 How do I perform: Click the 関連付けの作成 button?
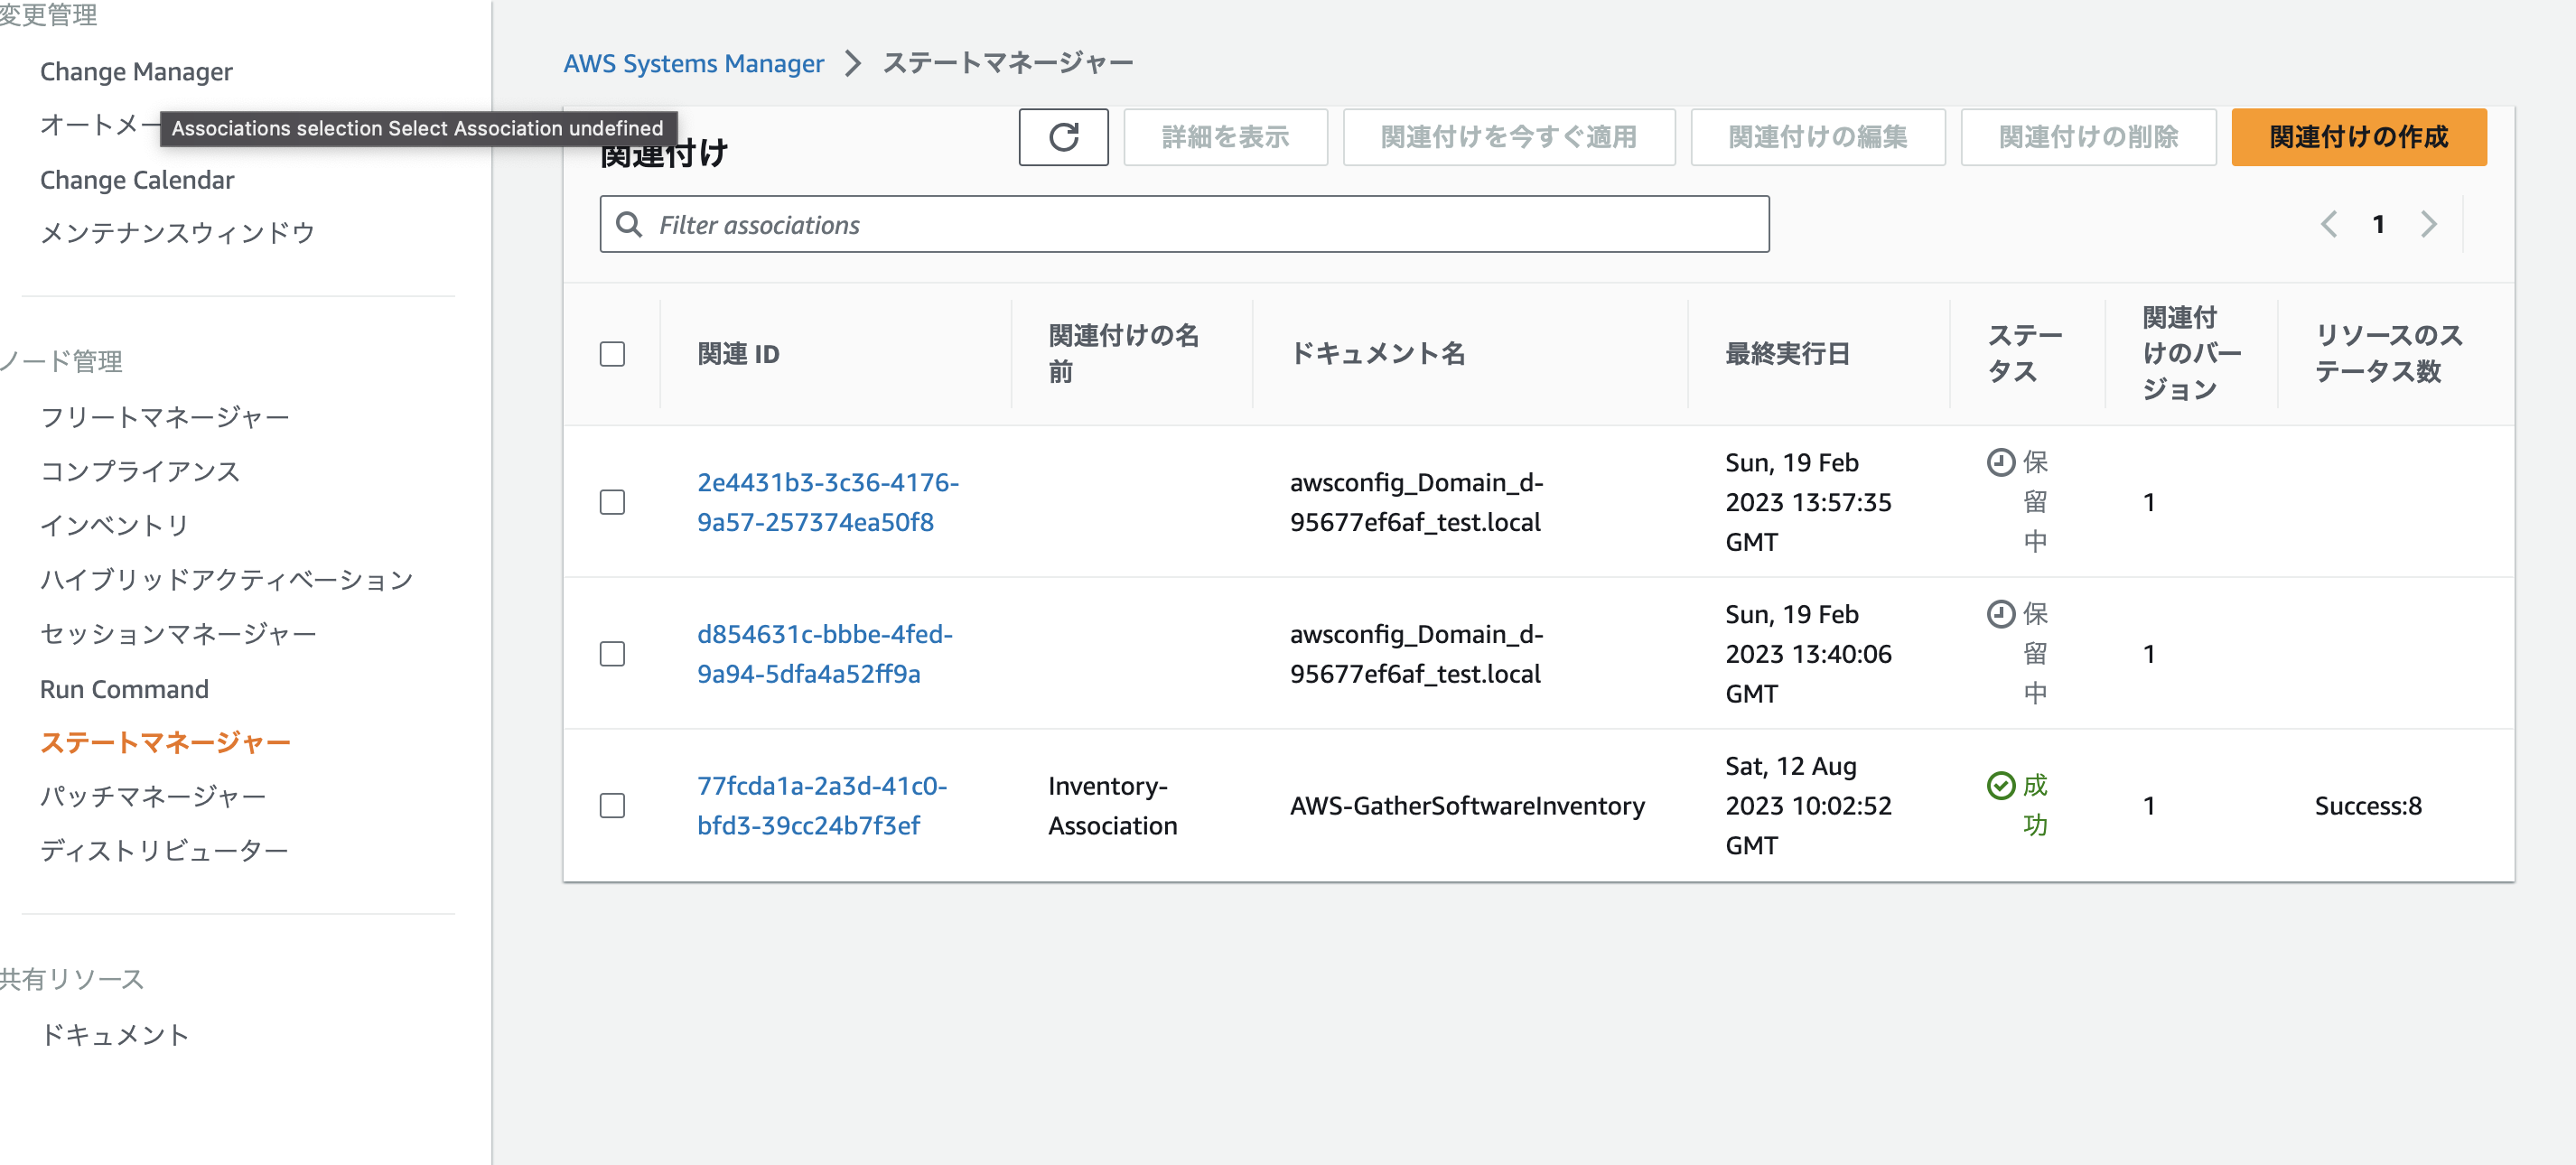[2358, 137]
